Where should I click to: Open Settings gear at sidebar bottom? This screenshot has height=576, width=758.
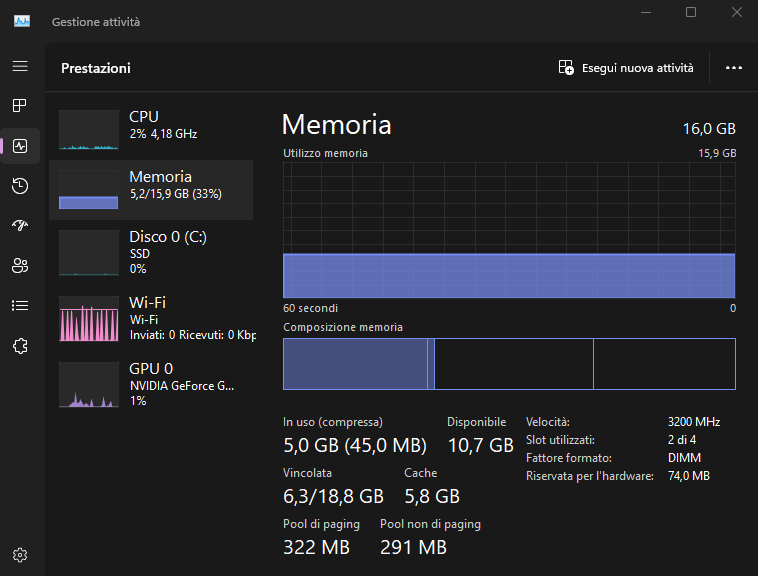tap(20, 555)
